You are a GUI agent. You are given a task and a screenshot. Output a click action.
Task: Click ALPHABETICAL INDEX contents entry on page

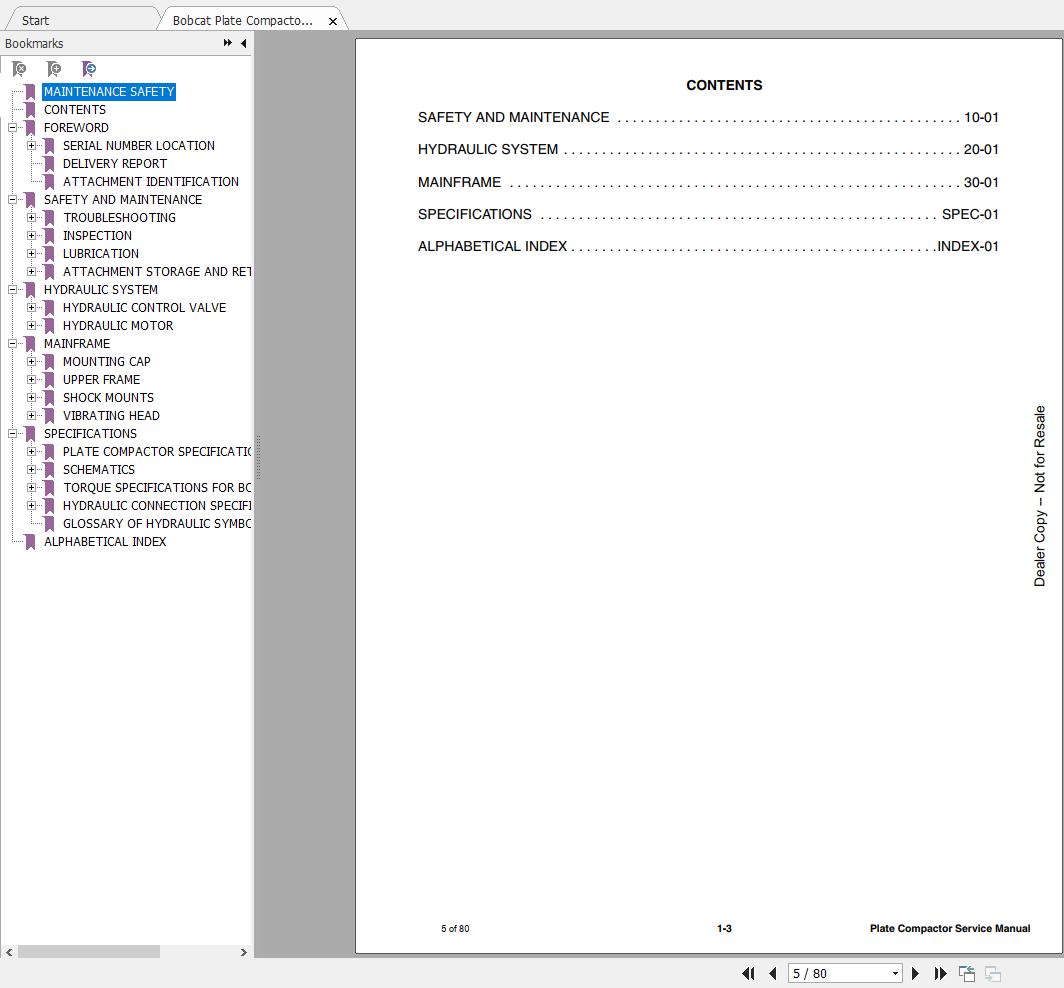pyautogui.click(x=708, y=246)
